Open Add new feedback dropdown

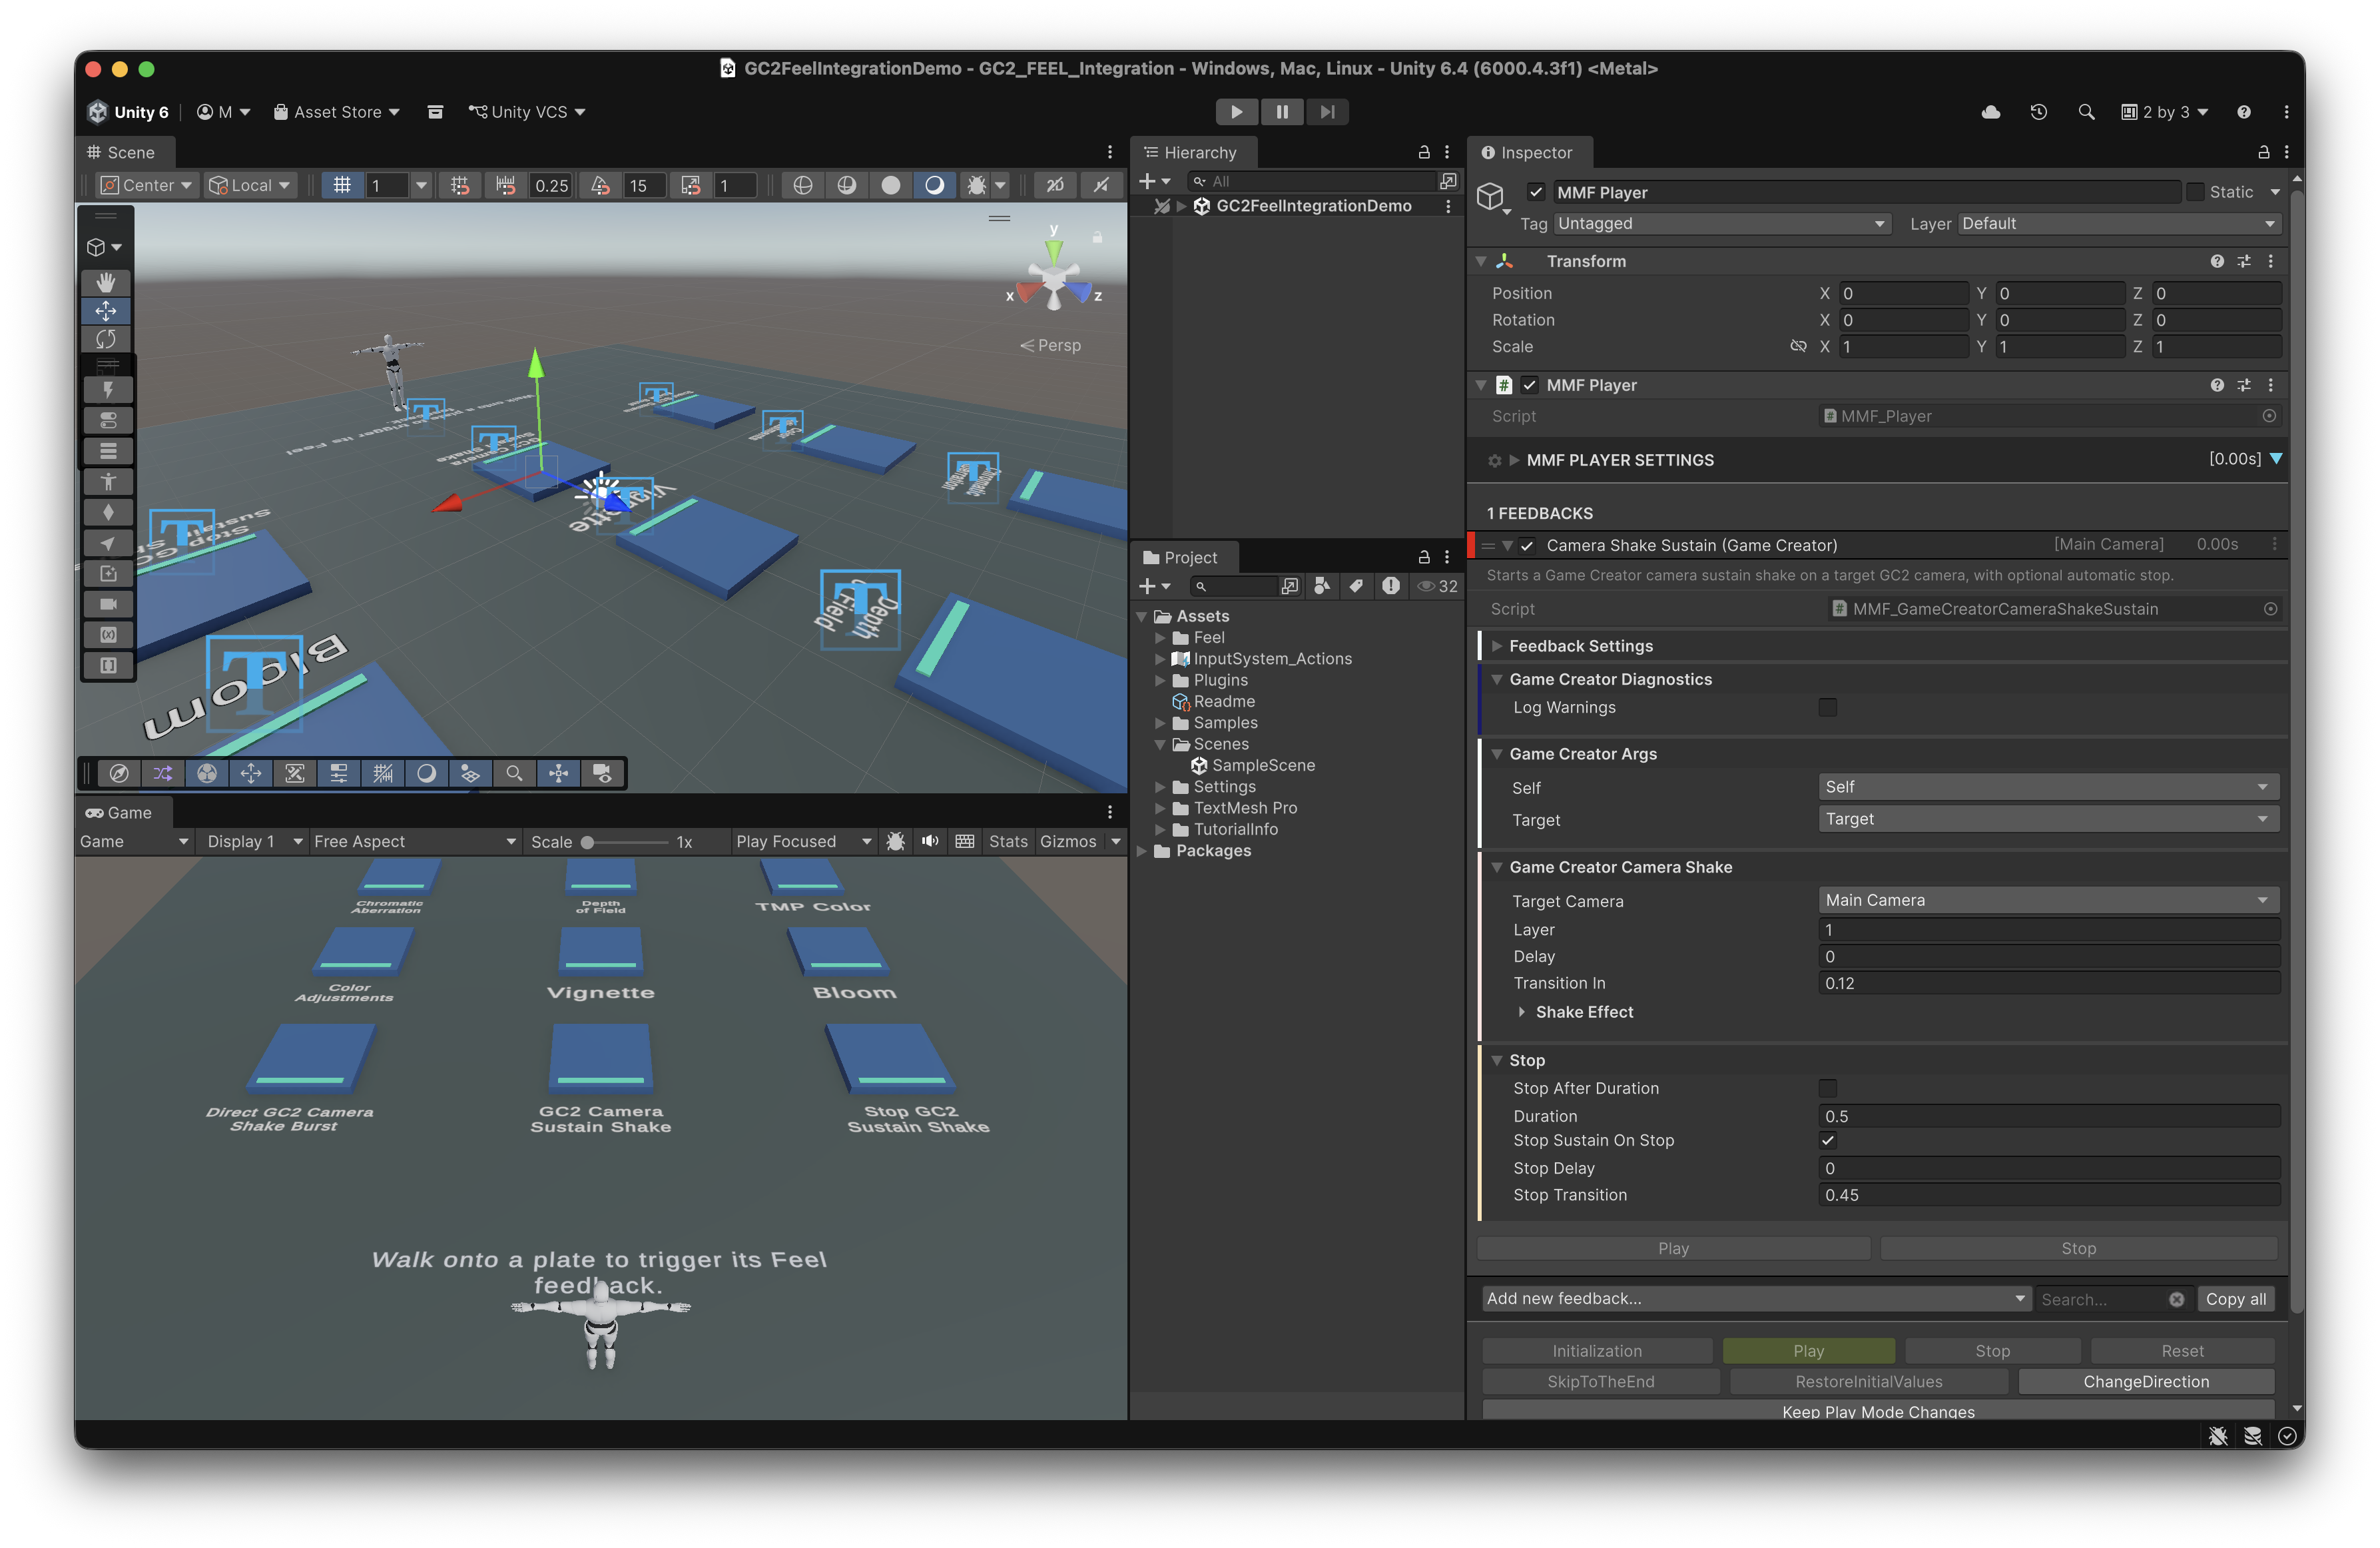coord(1756,1299)
